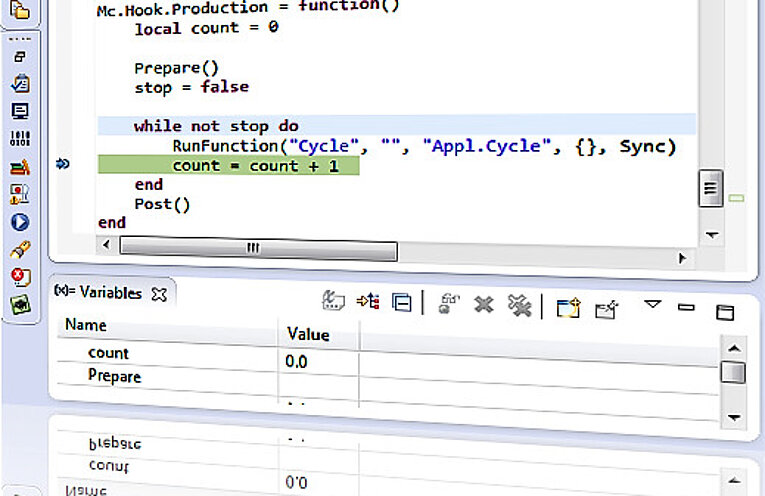765x496 pixels.
Task: Click the Collapse All icon in Variables
Action: pos(402,302)
